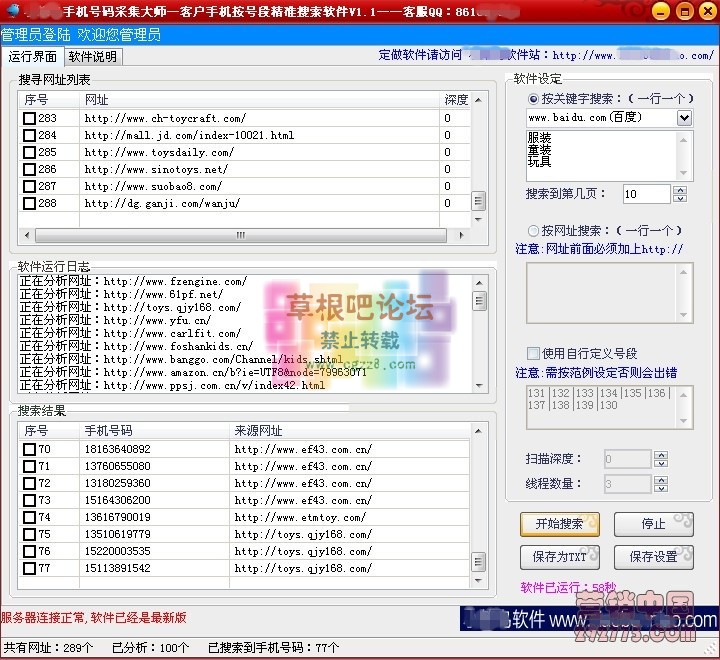Select phone number 13510619779
Image resolution: width=720 pixels, height=660 pixels.
(118, 534)
